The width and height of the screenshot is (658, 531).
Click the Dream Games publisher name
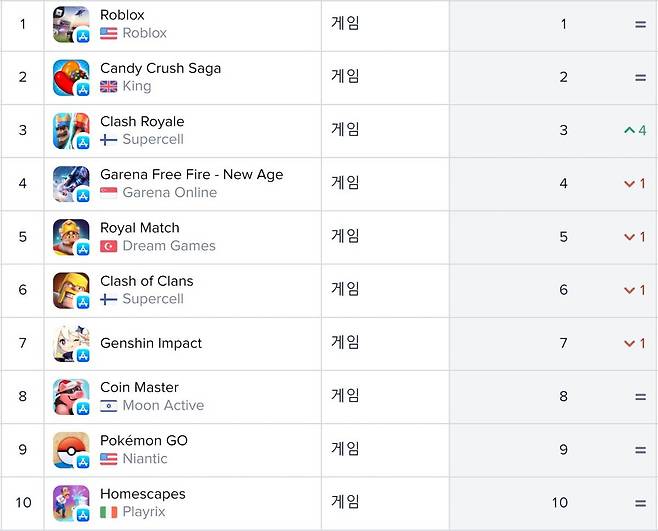pos(169,246)
